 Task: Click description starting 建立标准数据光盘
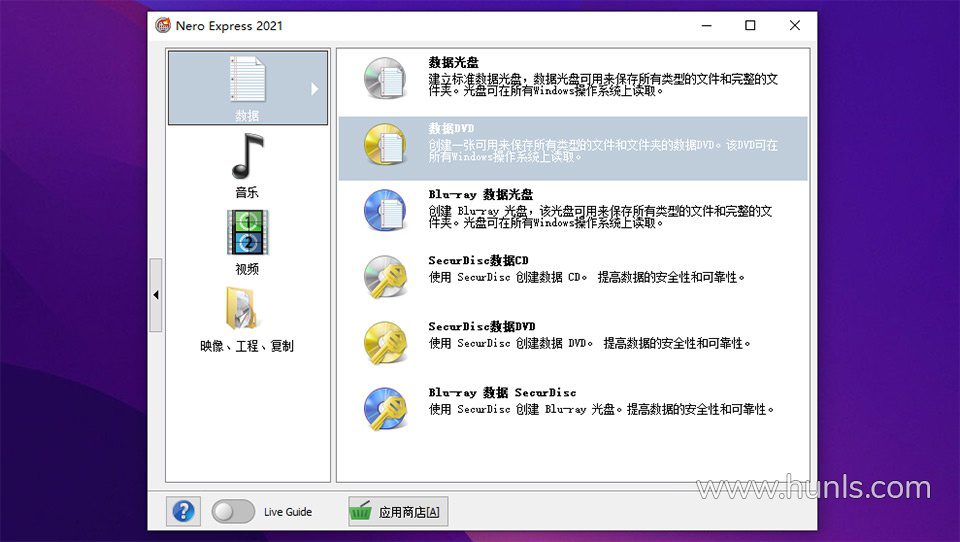coord(604,85)
